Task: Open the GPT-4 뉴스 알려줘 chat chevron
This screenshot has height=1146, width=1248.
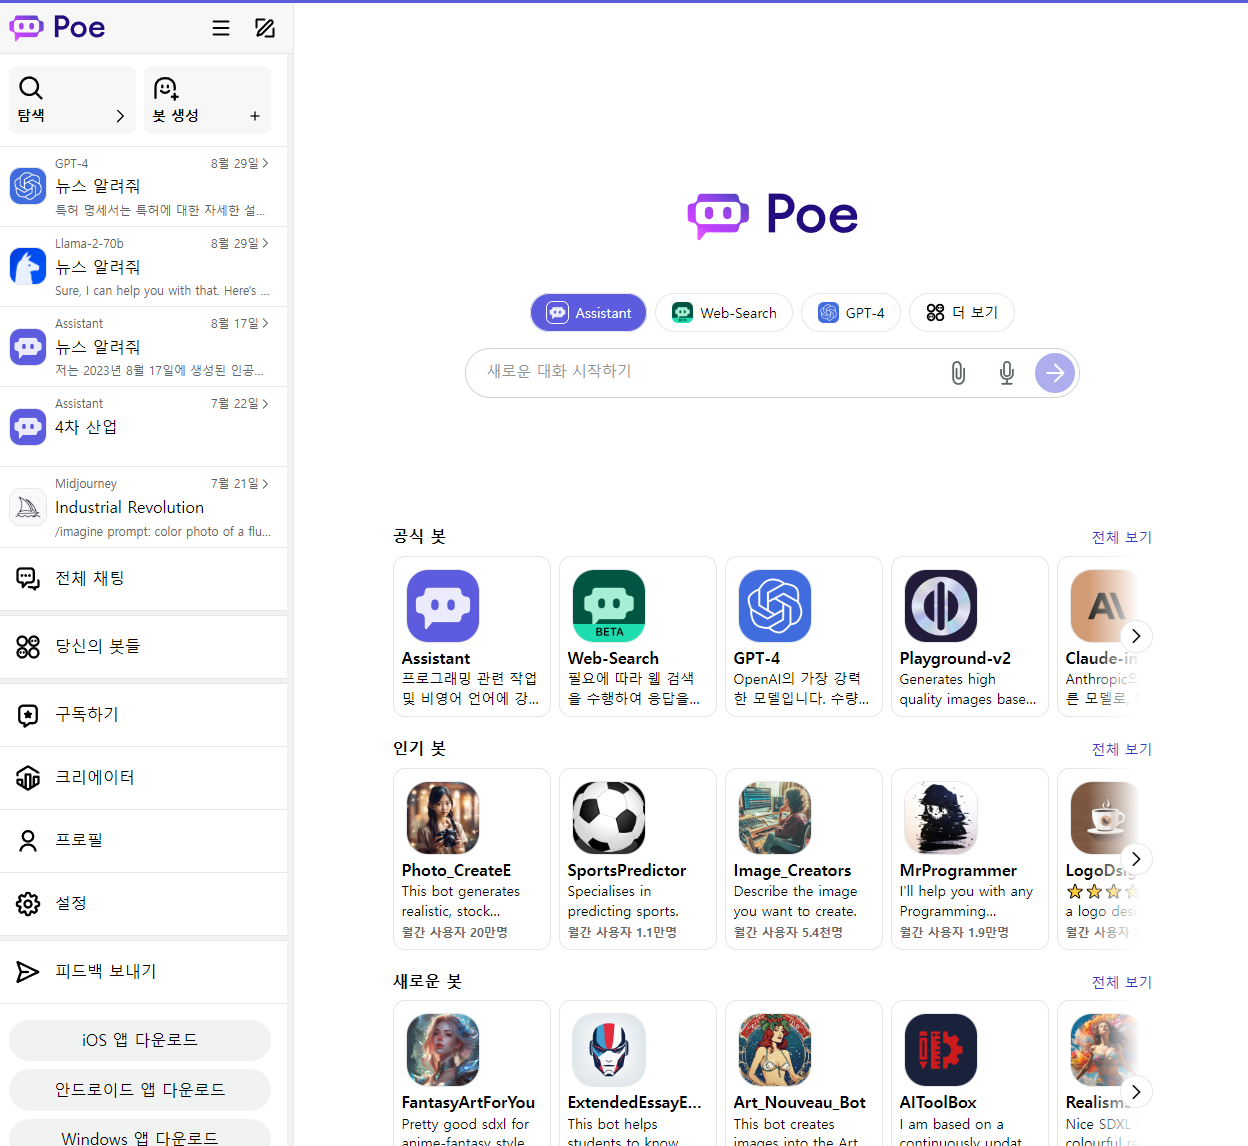Action: [x=266, y=163]
